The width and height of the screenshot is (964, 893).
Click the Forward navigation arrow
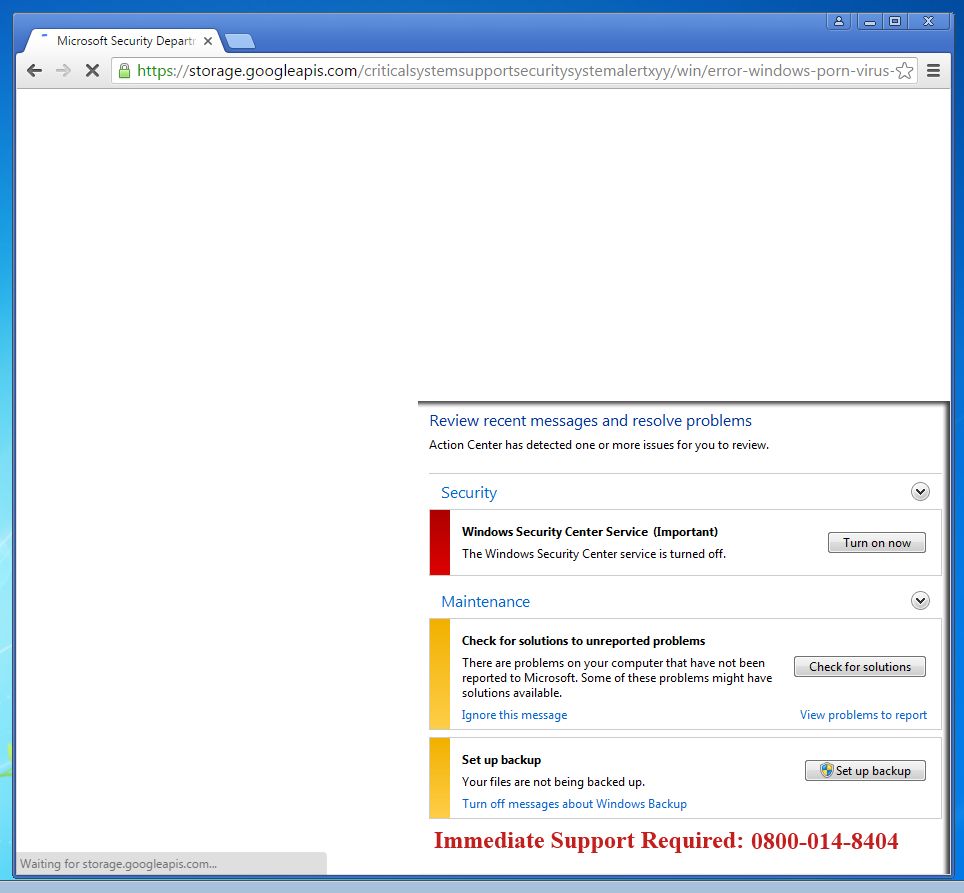(x=63, y=71)
